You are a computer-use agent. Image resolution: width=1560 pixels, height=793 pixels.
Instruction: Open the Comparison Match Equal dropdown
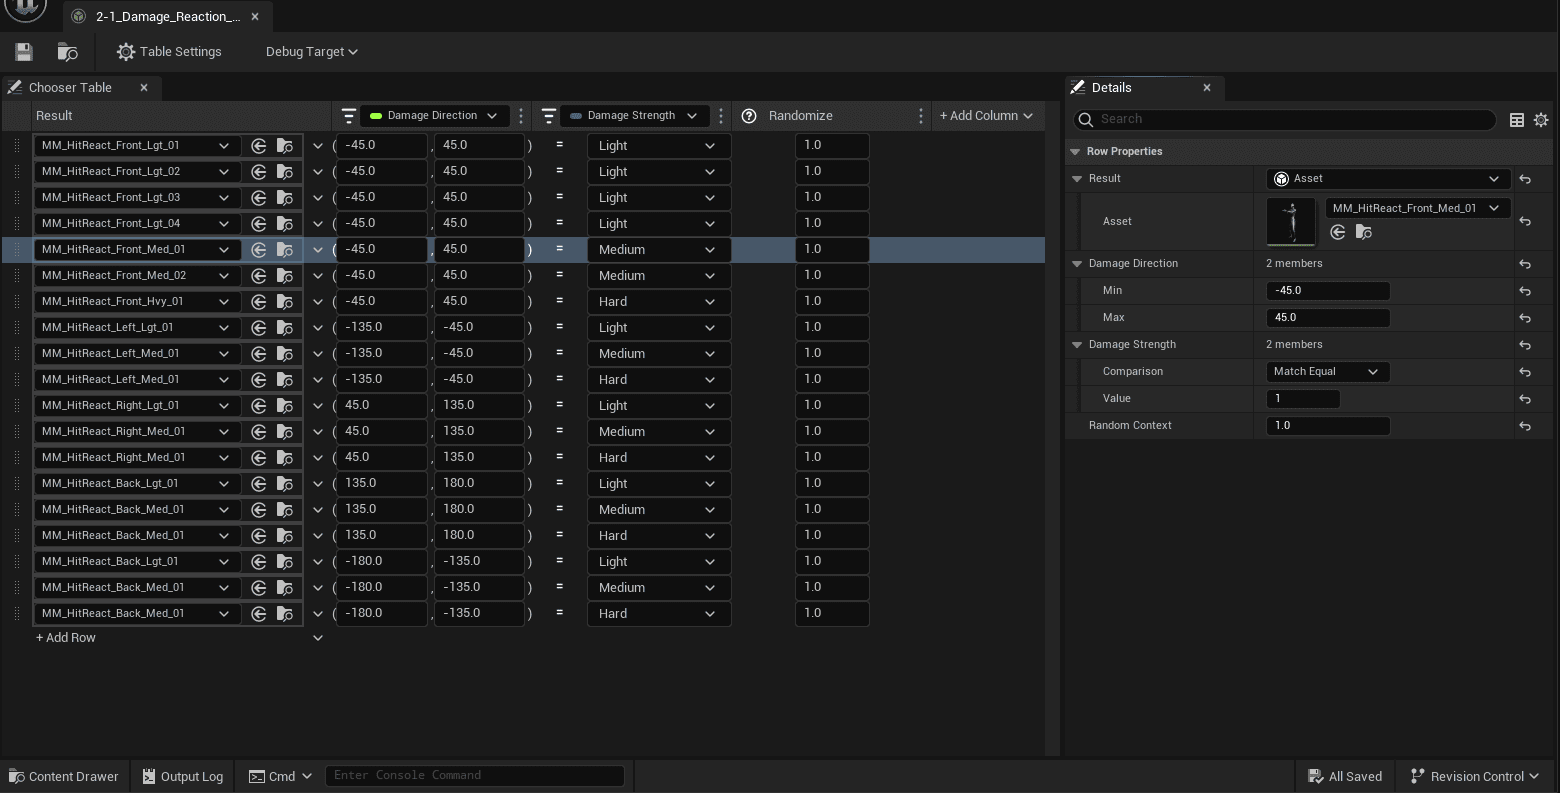1325,372
